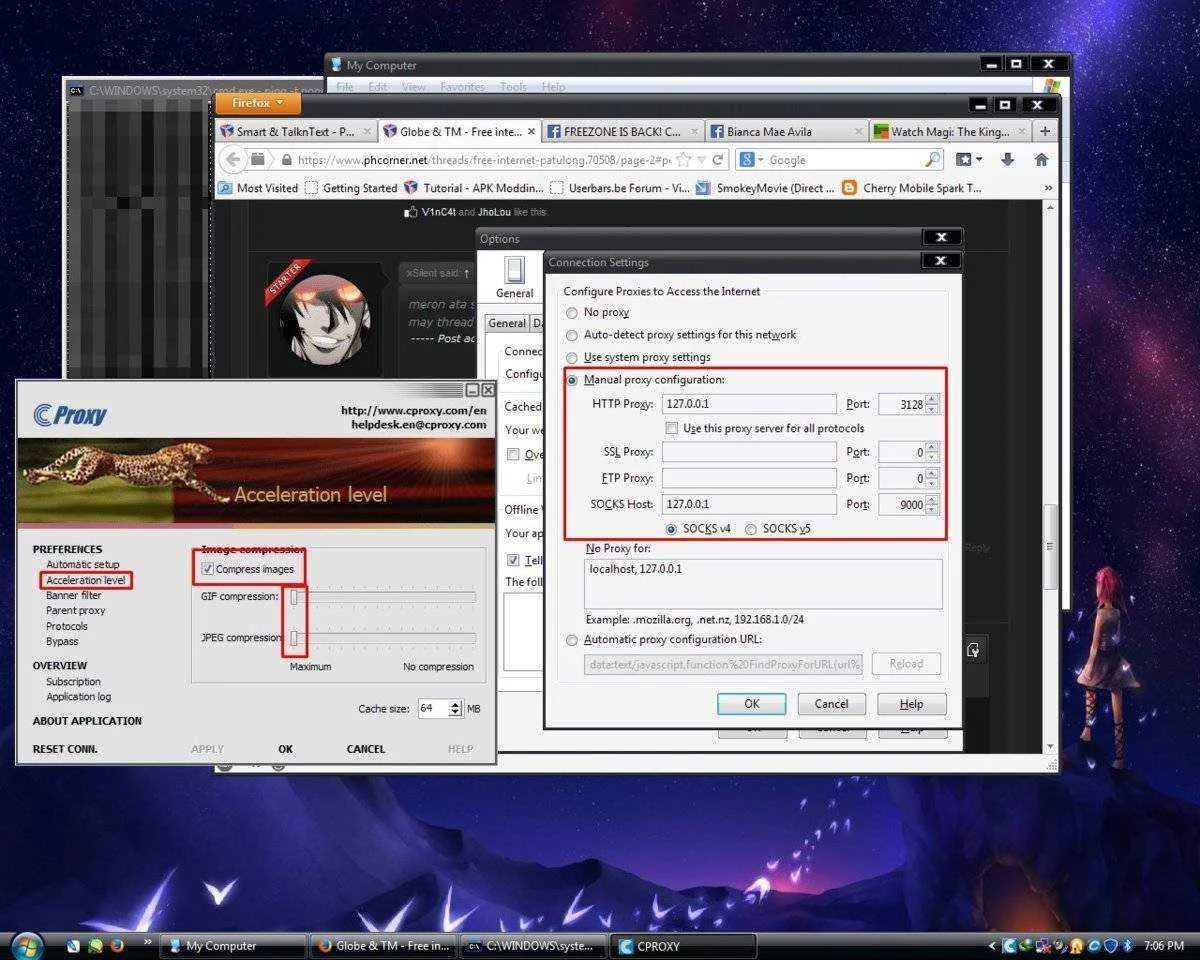Image resolution: width=1200 pixels, height=960 pixels.
Task: Adjust the FTP Proxy port stepper
Action: click(932, 478)
